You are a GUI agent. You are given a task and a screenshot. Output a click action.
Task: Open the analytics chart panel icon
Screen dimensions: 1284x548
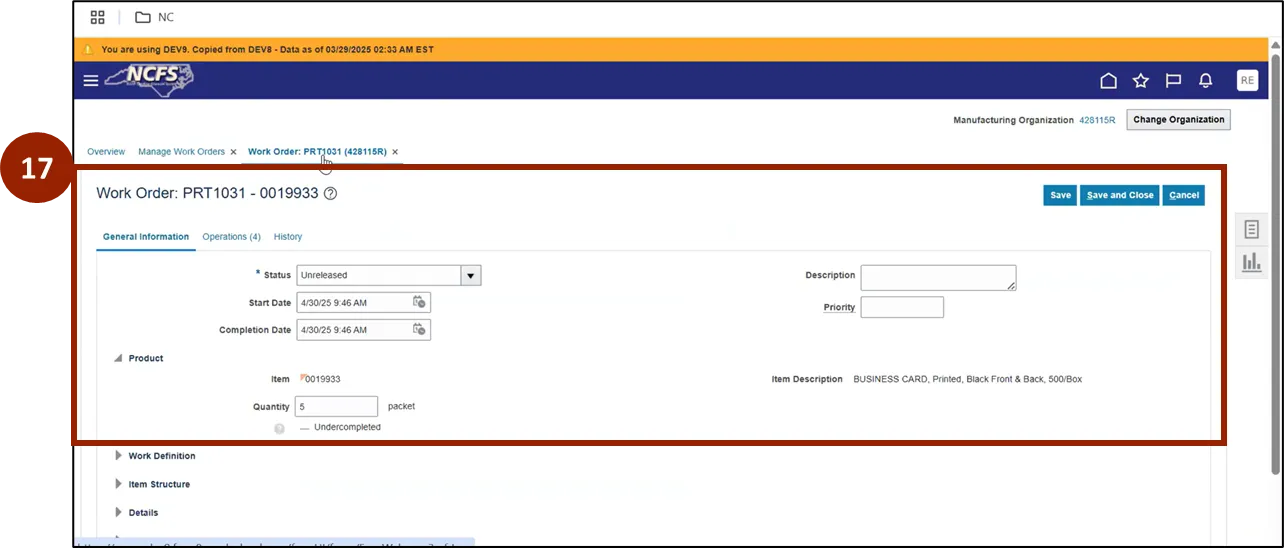[1251, 262]
